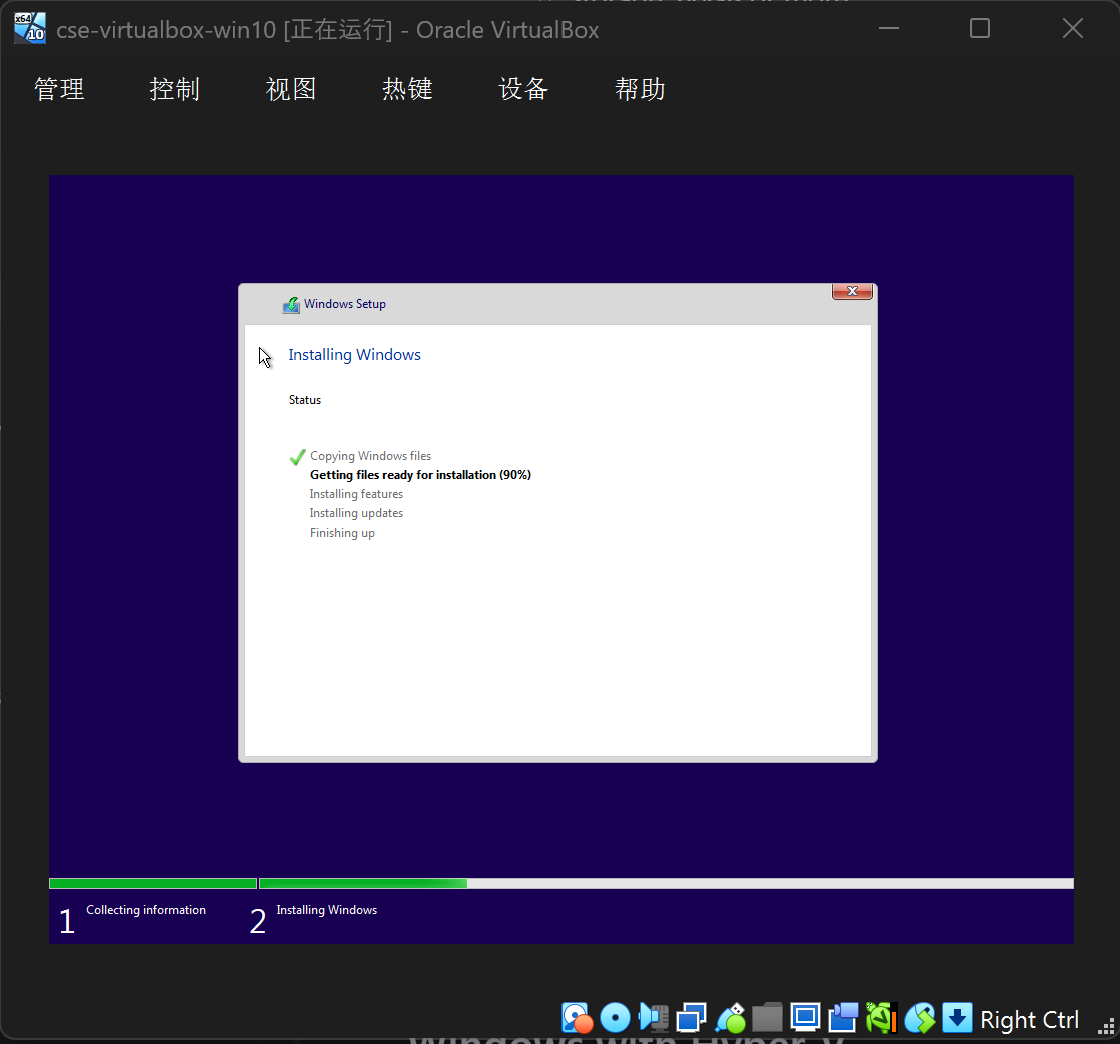Click the hard disk activity indicator icon

coord(577,1018)
